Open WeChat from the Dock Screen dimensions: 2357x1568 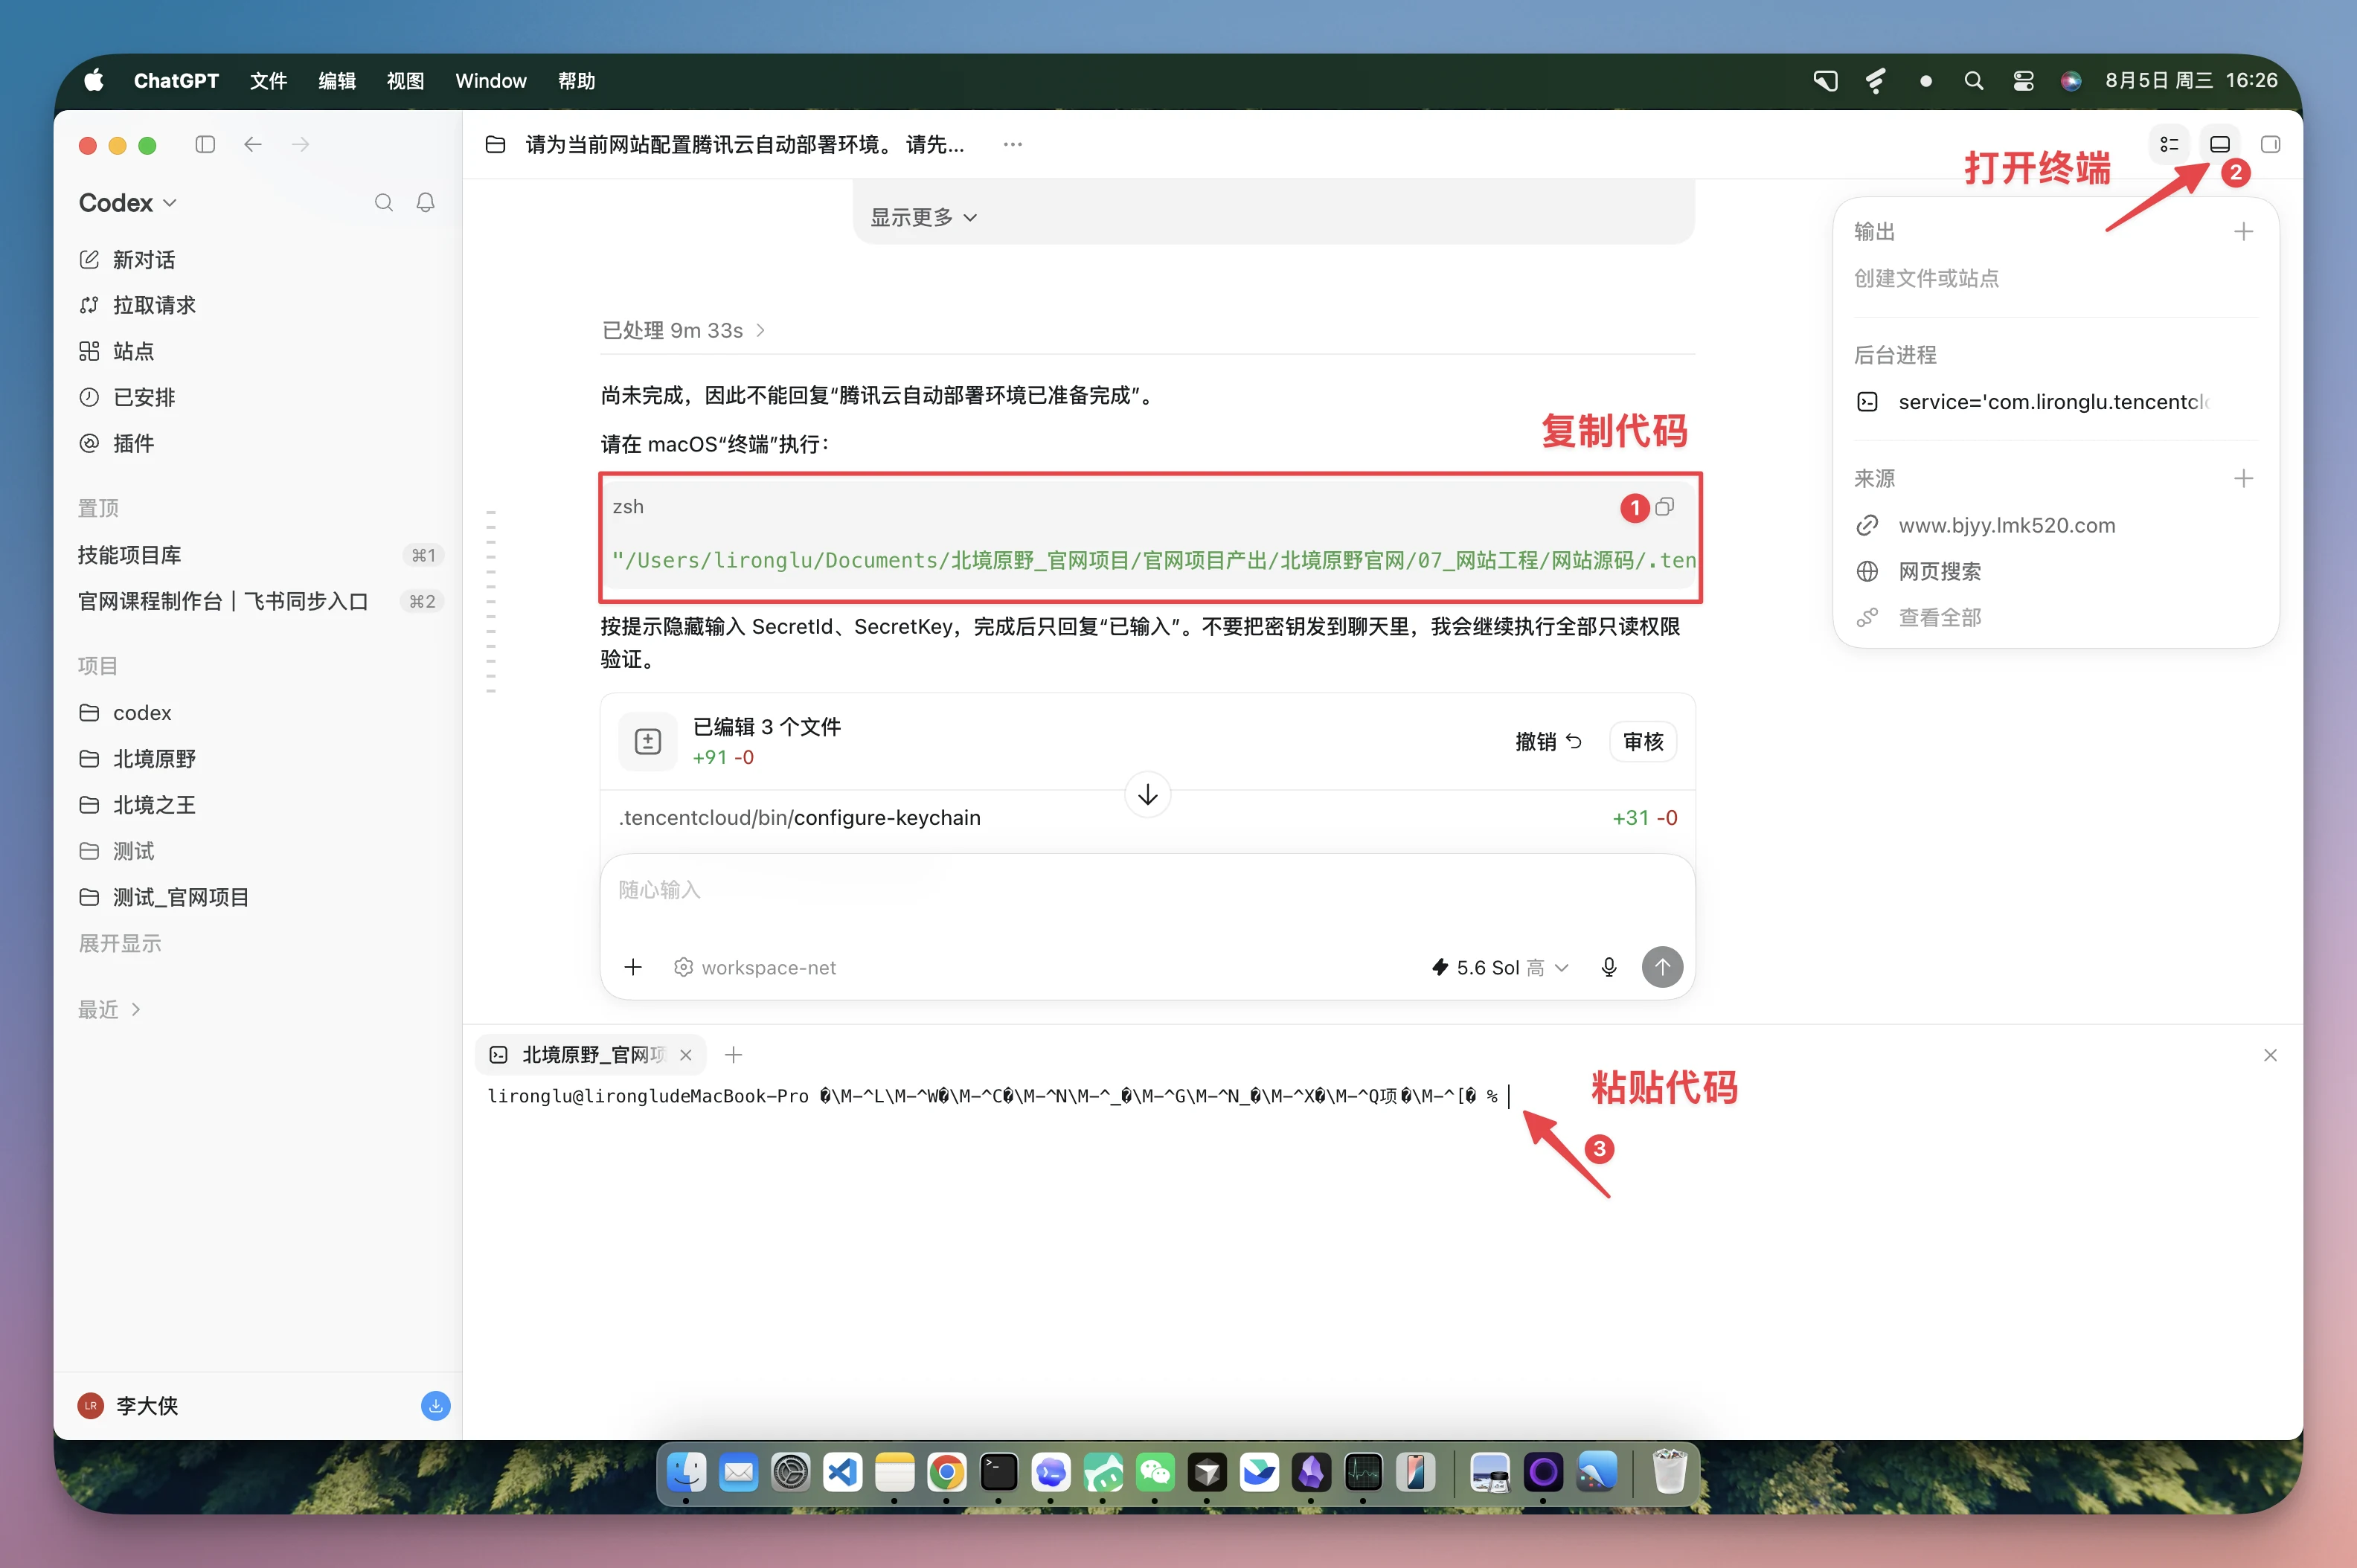[1156, 1473]
